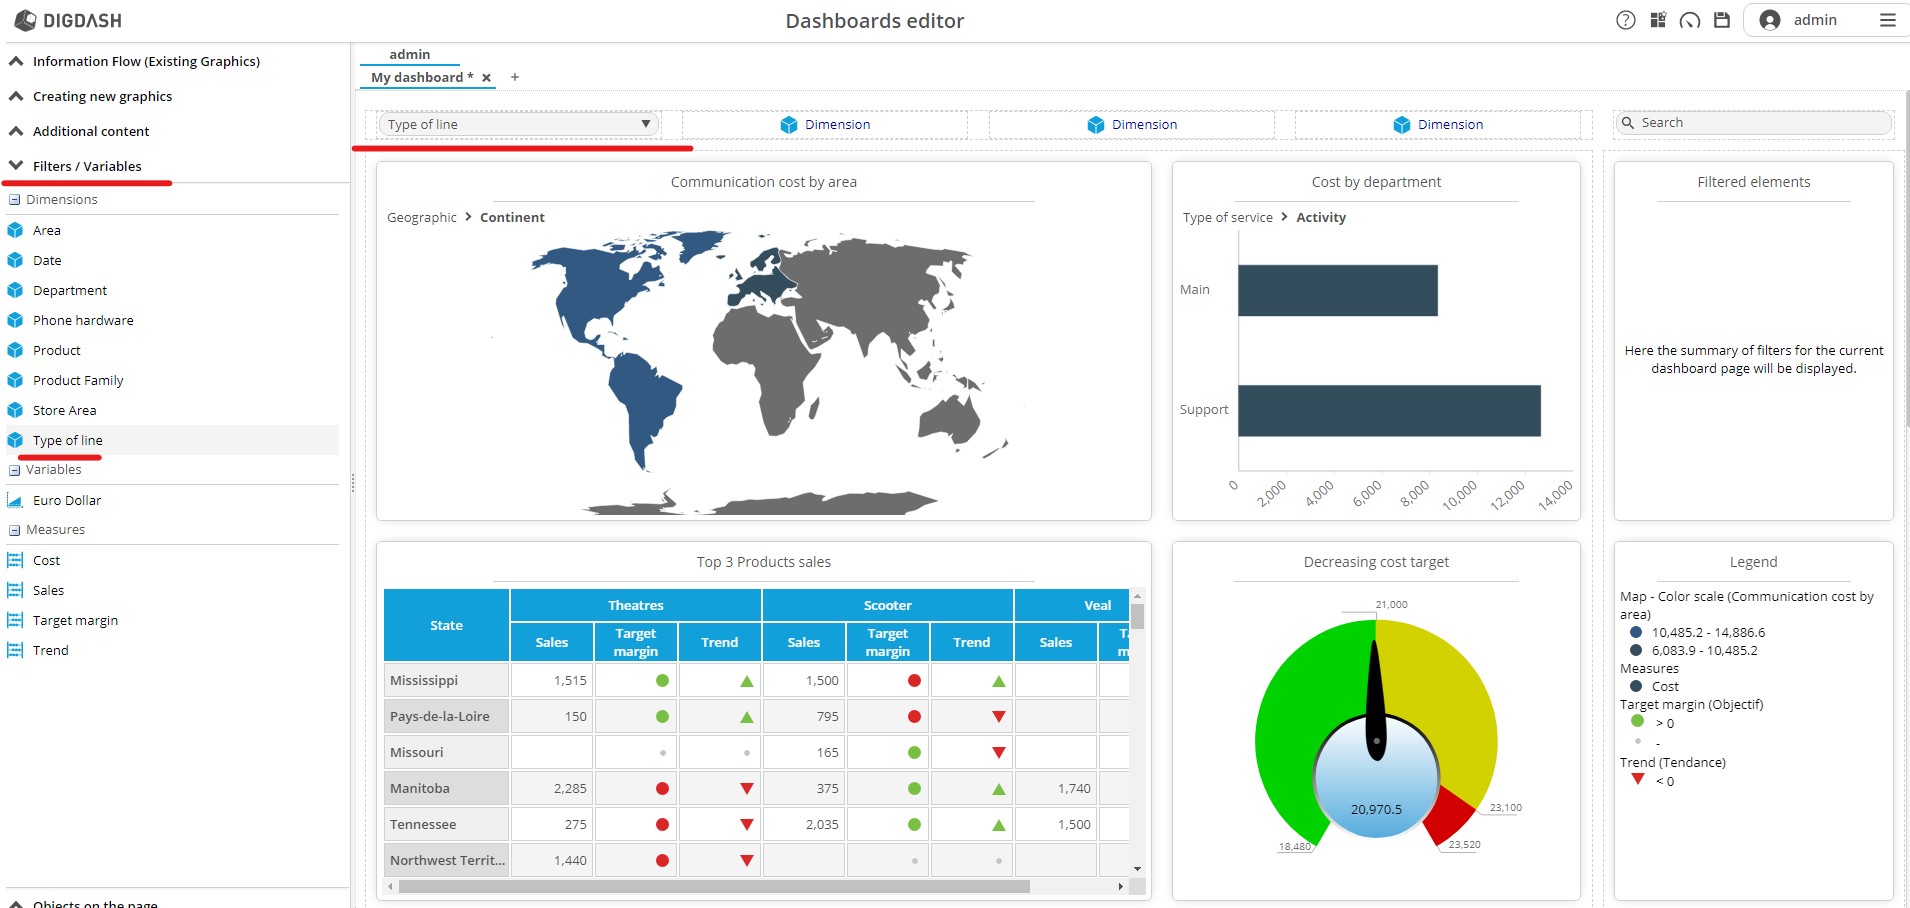Select the admin role tab
Image resolution: width=1910 pixels, height=908 pixels.
coord(409,54)
